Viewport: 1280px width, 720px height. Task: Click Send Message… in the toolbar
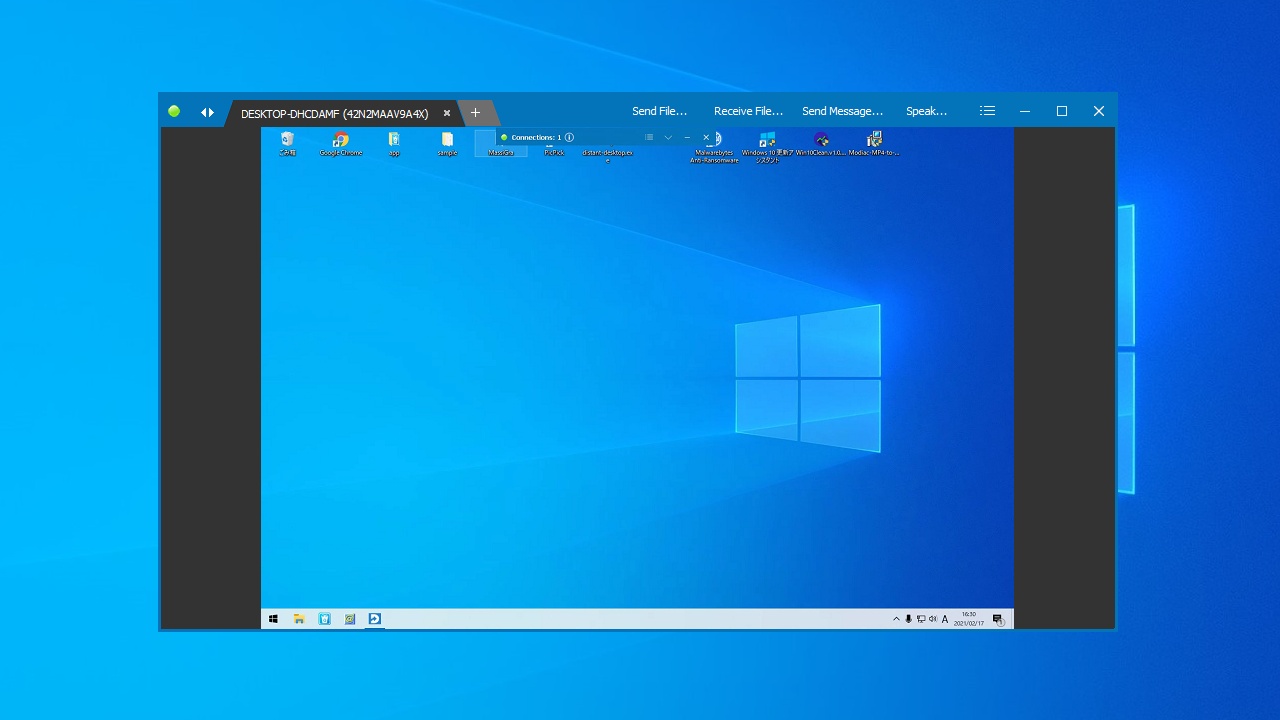[842, 111]
